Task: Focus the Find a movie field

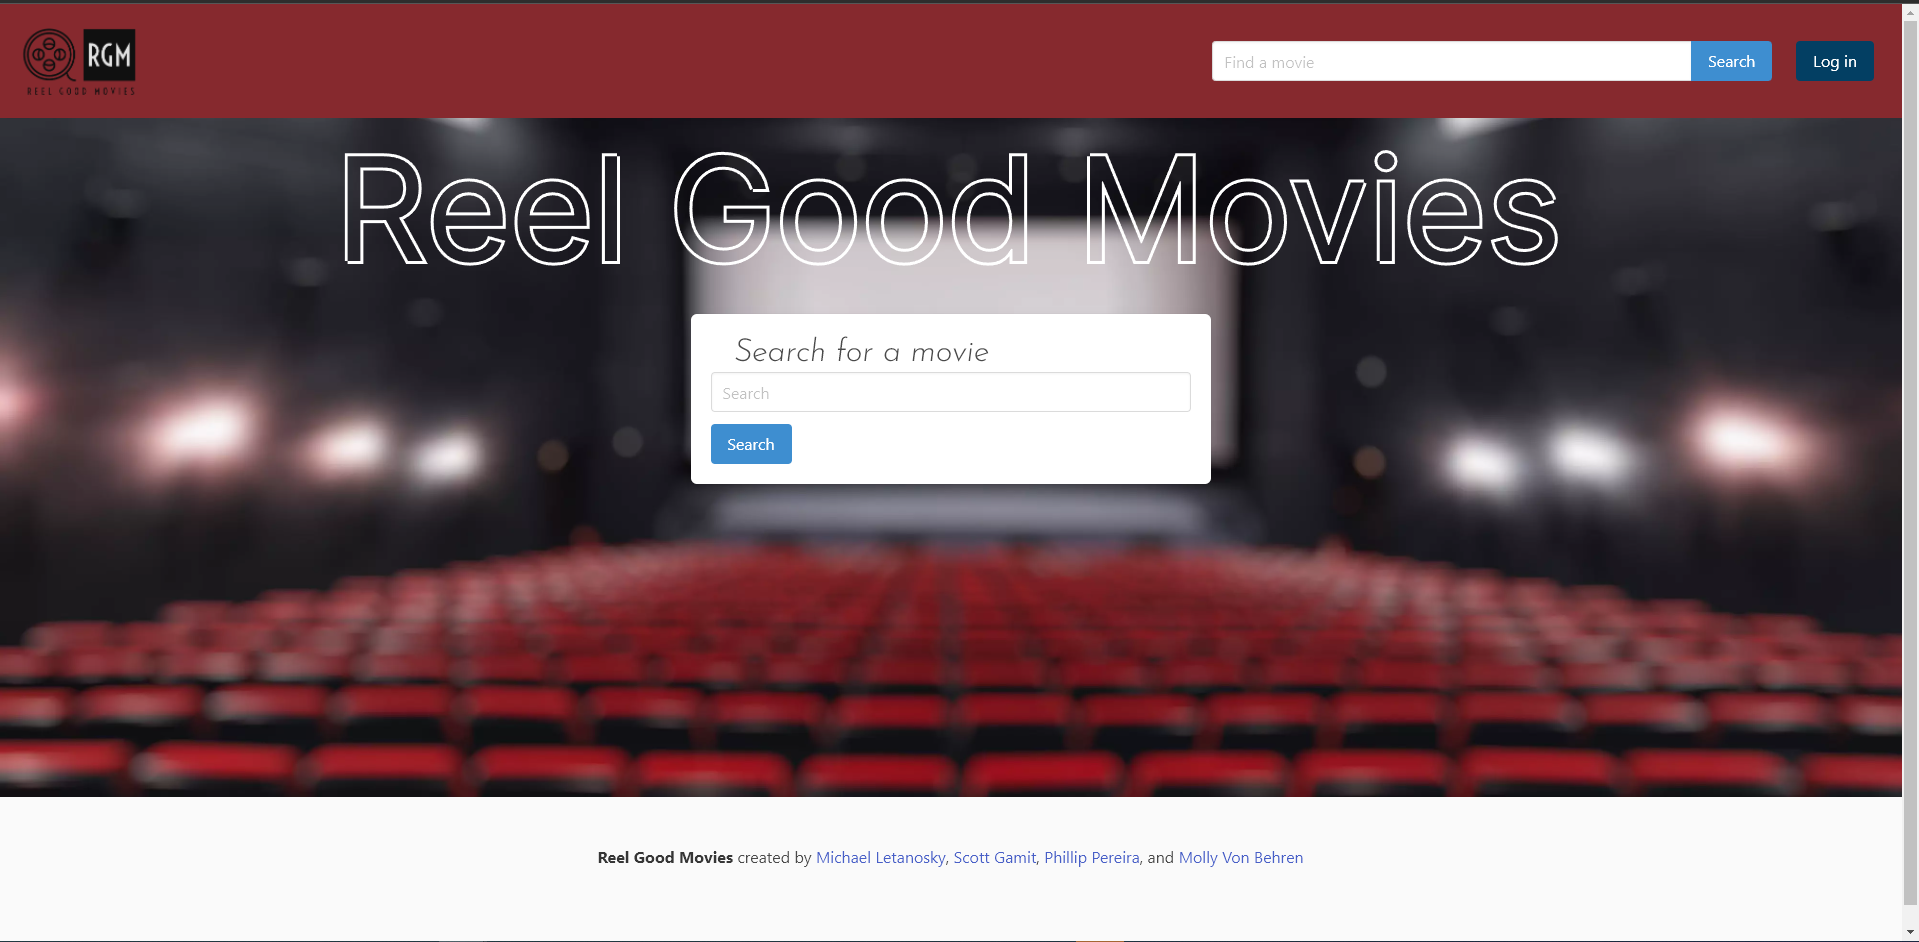Action: (x=1451, y=61)
